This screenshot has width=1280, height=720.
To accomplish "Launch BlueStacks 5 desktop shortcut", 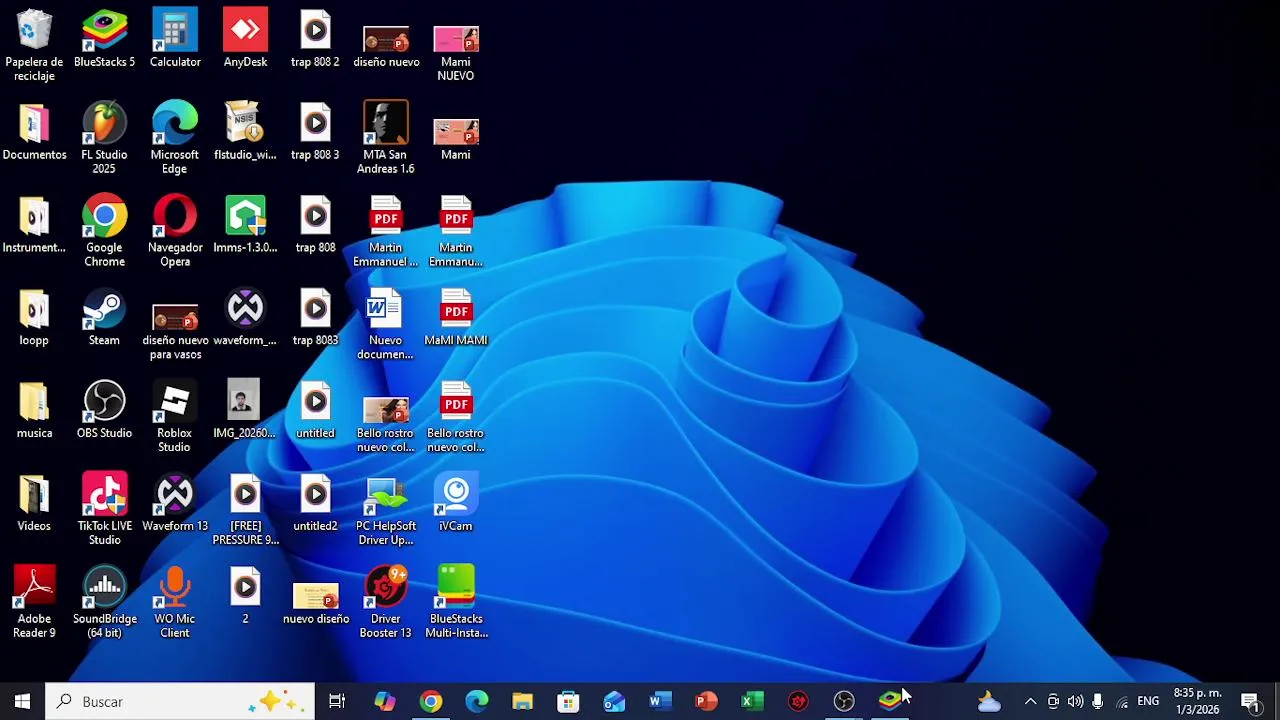I will [x=104, y=39].
